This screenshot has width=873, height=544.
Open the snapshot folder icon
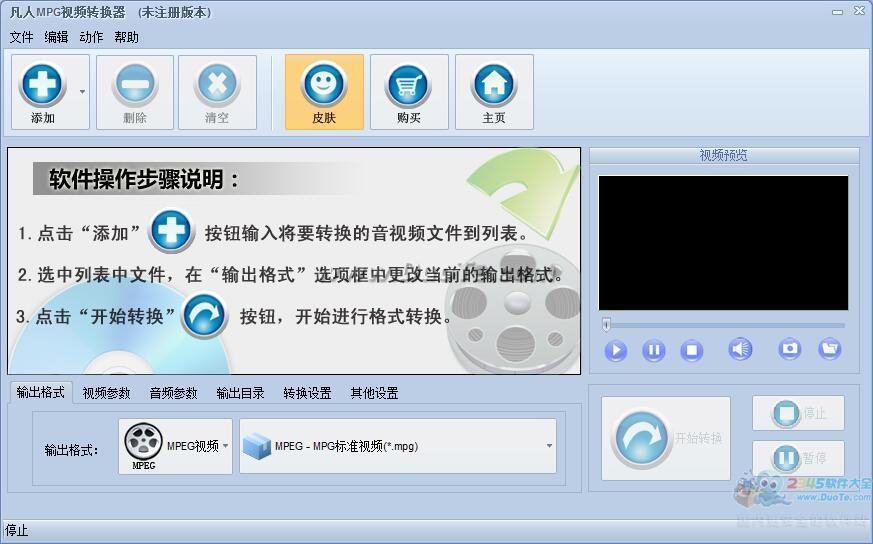click(x=830, y=349)
